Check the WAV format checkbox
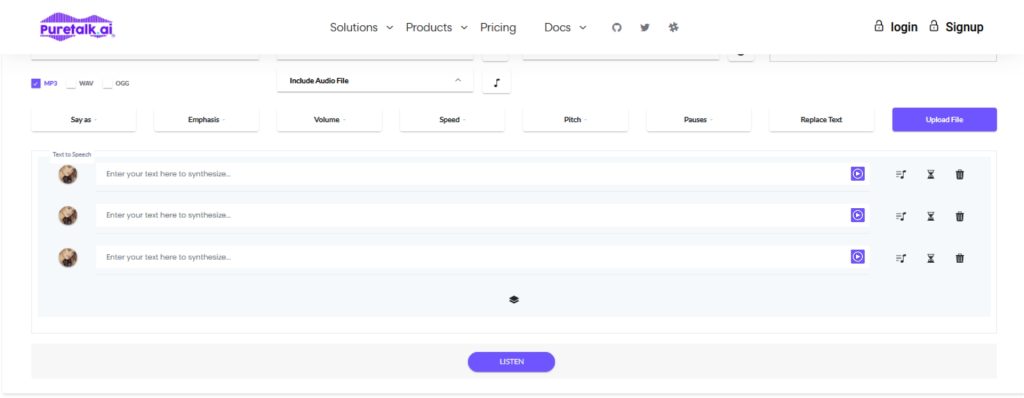 click(x=71, y=84)
